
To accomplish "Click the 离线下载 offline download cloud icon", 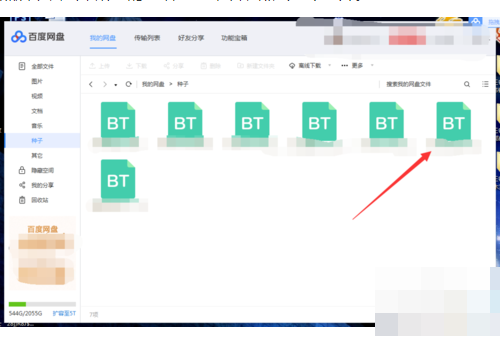I will 292,66.
